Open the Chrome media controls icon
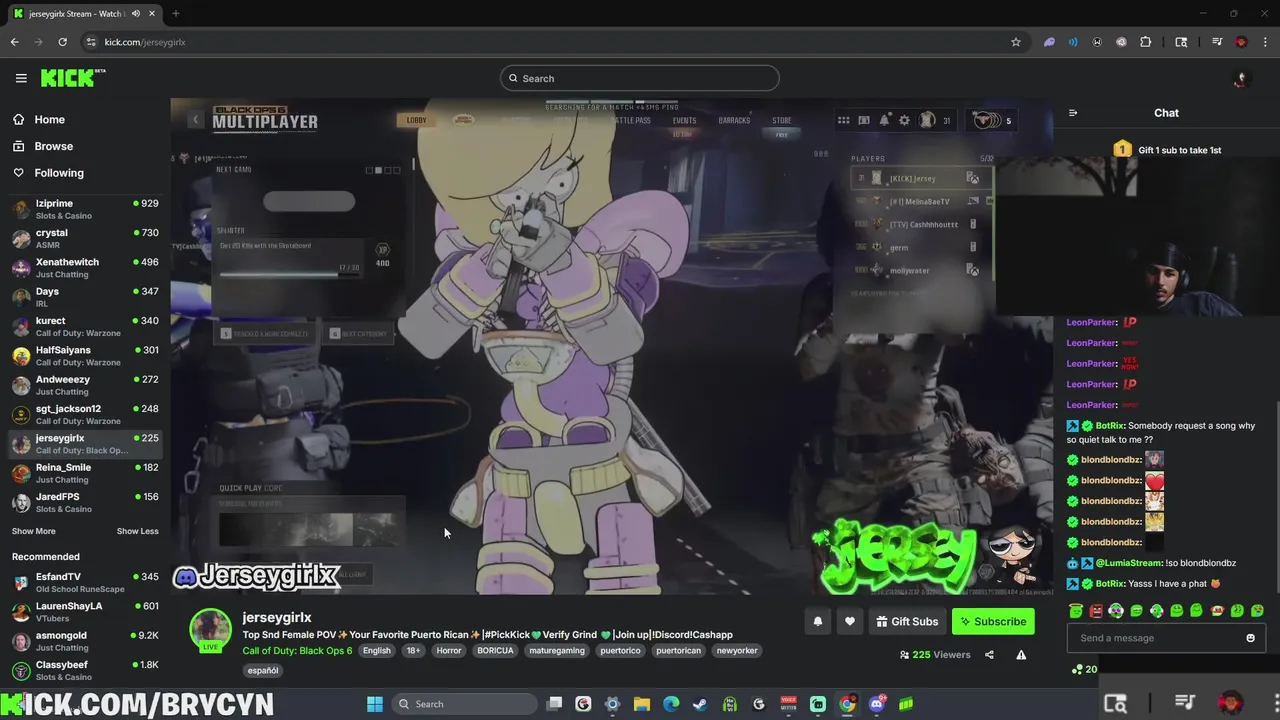Image resolution: width=1280 pixels, height=720 pixels. [1217, 42]
